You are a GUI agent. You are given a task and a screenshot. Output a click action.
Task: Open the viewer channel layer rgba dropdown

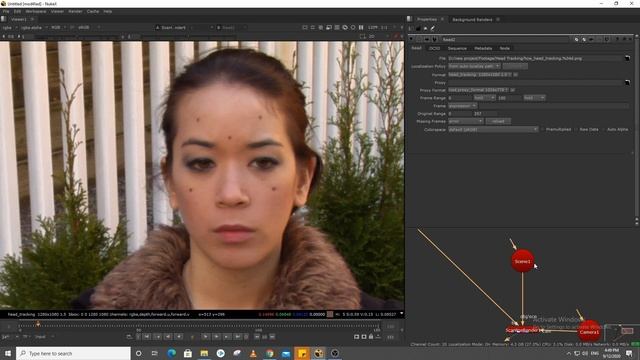coord(10,27)
